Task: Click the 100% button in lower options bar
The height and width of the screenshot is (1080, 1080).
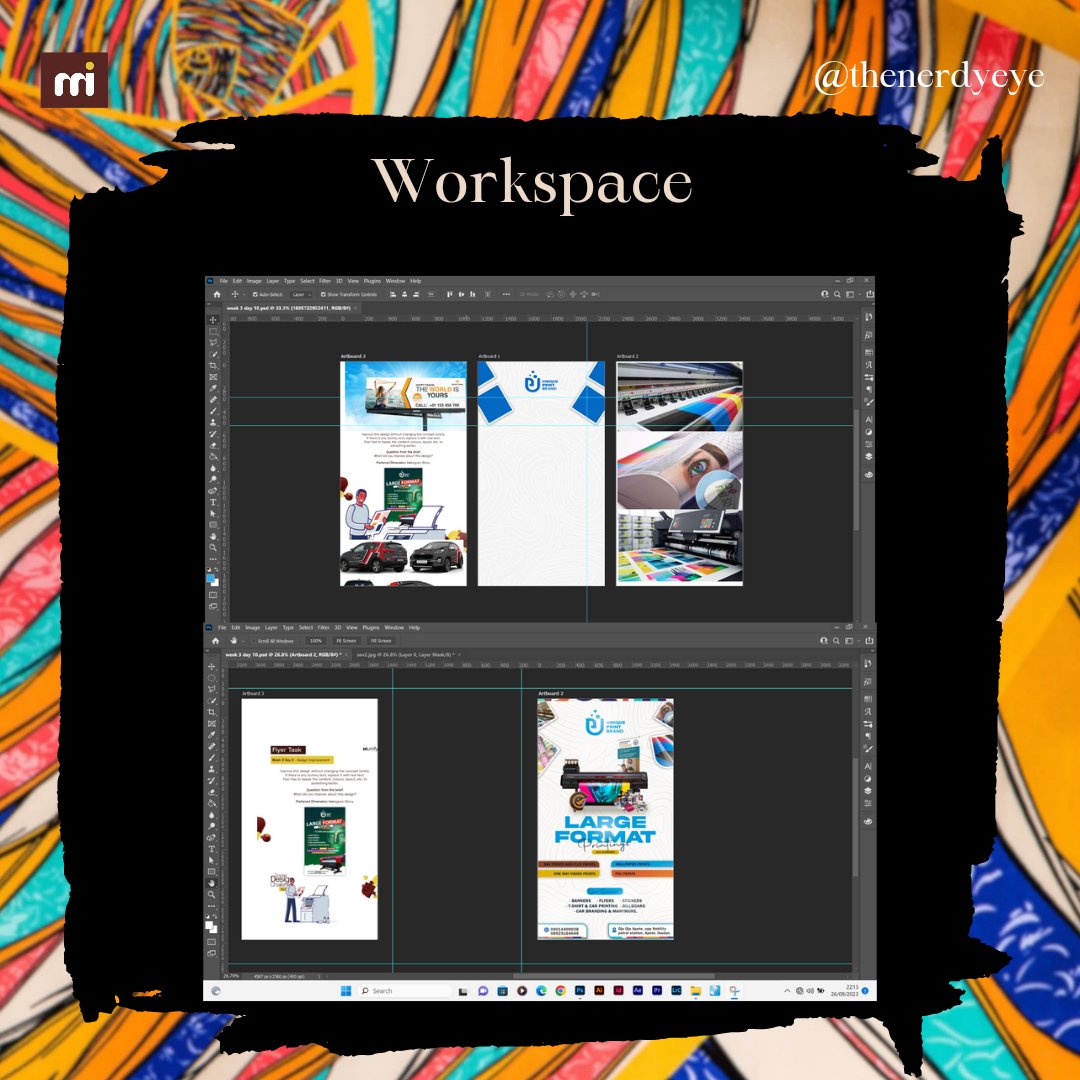Action: coord(315,641)
